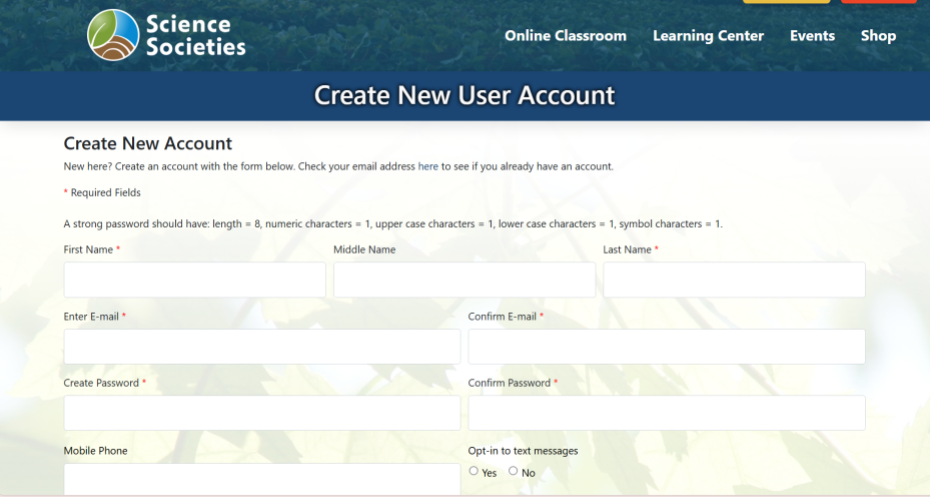930x499 pixels.
Task: Go to the Events page
Action: tap(812, 36)
